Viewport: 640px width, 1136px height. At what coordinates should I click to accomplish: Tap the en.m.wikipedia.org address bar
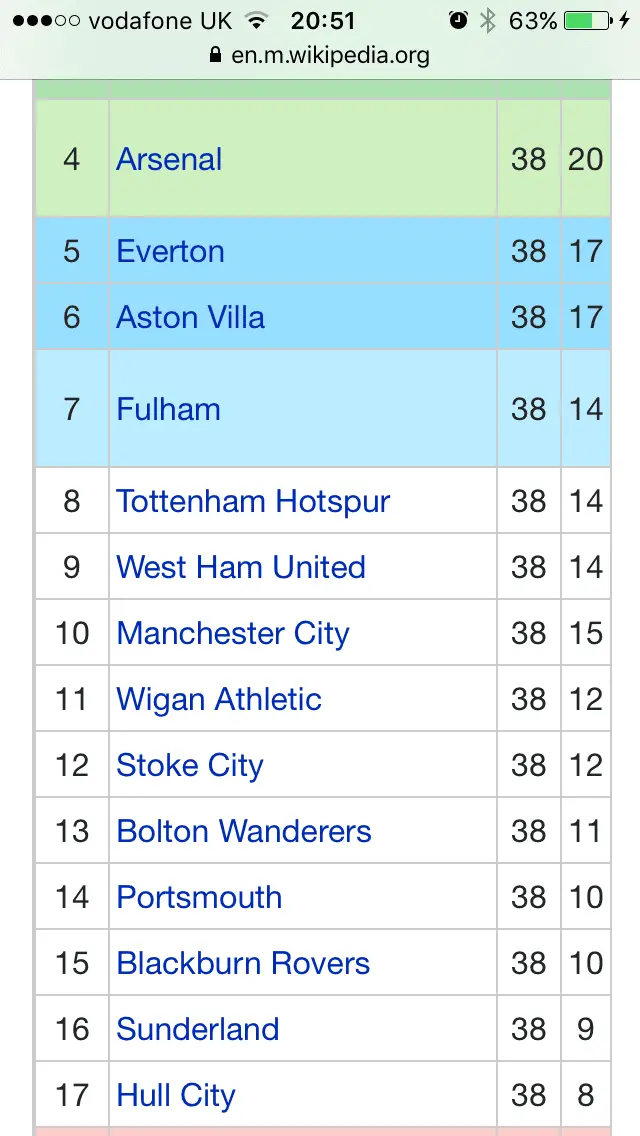(330, 55)
